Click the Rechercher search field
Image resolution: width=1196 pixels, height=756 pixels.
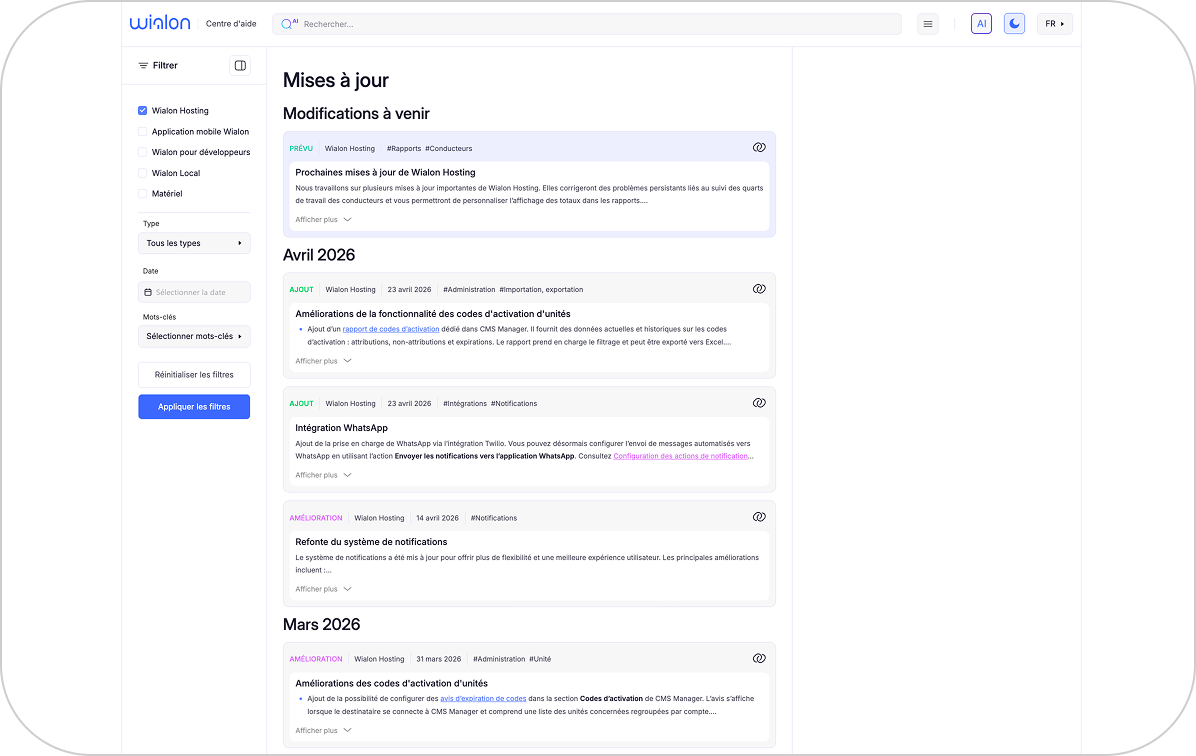point(587,24)
